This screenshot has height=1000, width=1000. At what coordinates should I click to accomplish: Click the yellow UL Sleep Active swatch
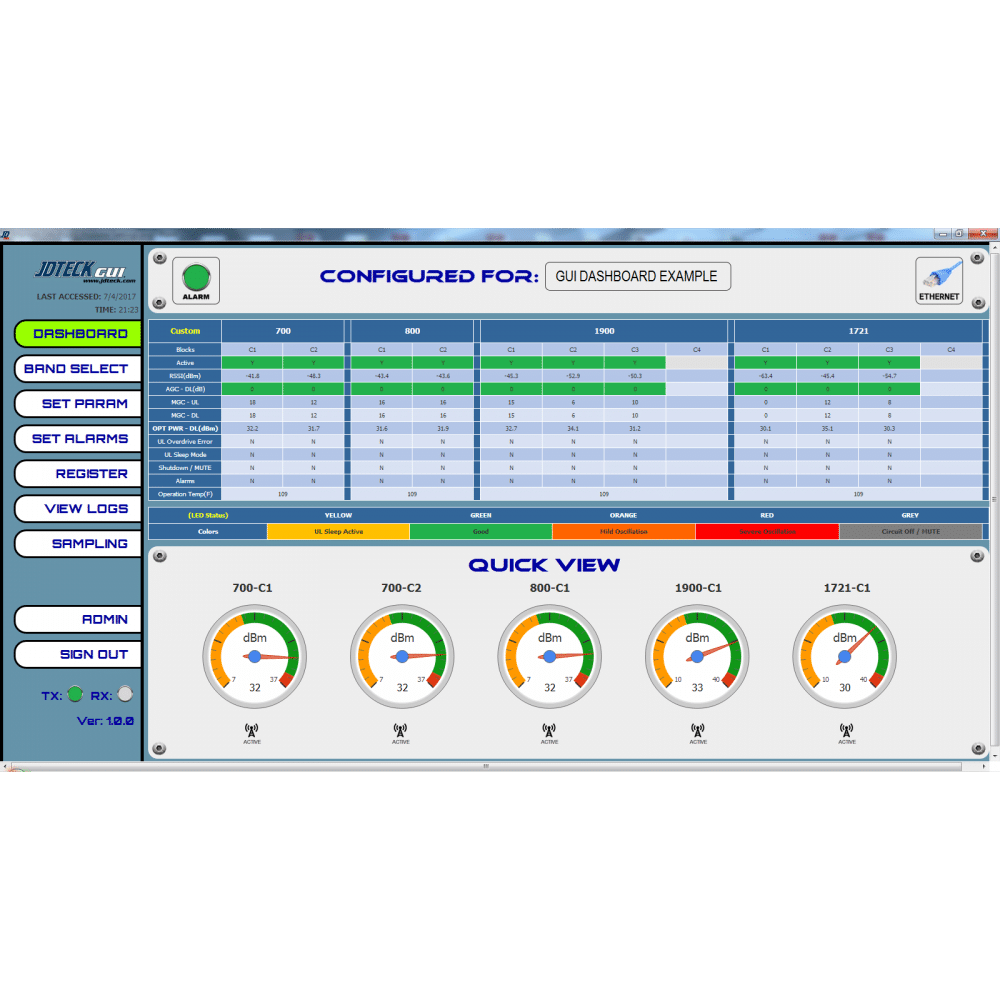(x=338, y=532)
